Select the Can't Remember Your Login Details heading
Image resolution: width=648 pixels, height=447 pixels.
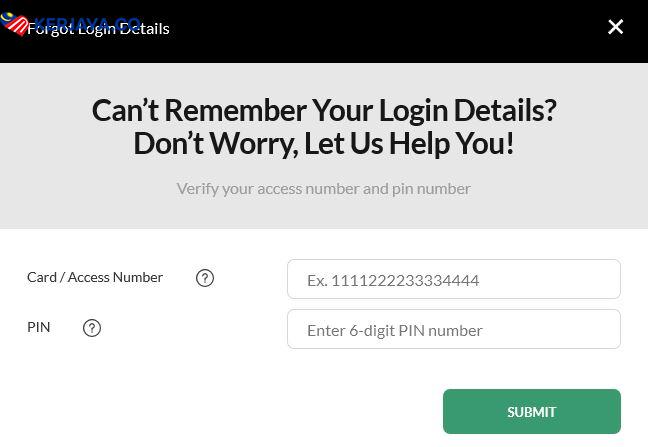tap(324, 111)
